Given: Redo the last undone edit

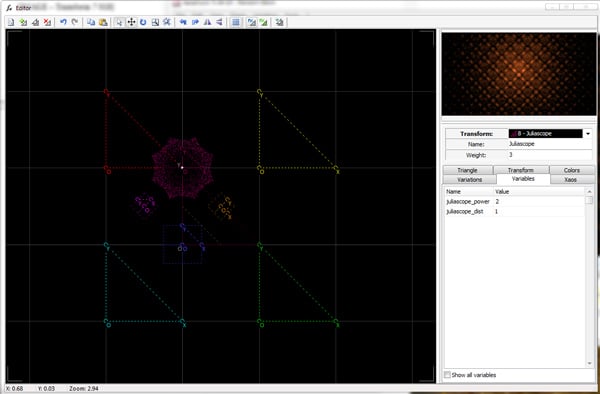Looking at the screenshot, I should [x=75, y=22].
